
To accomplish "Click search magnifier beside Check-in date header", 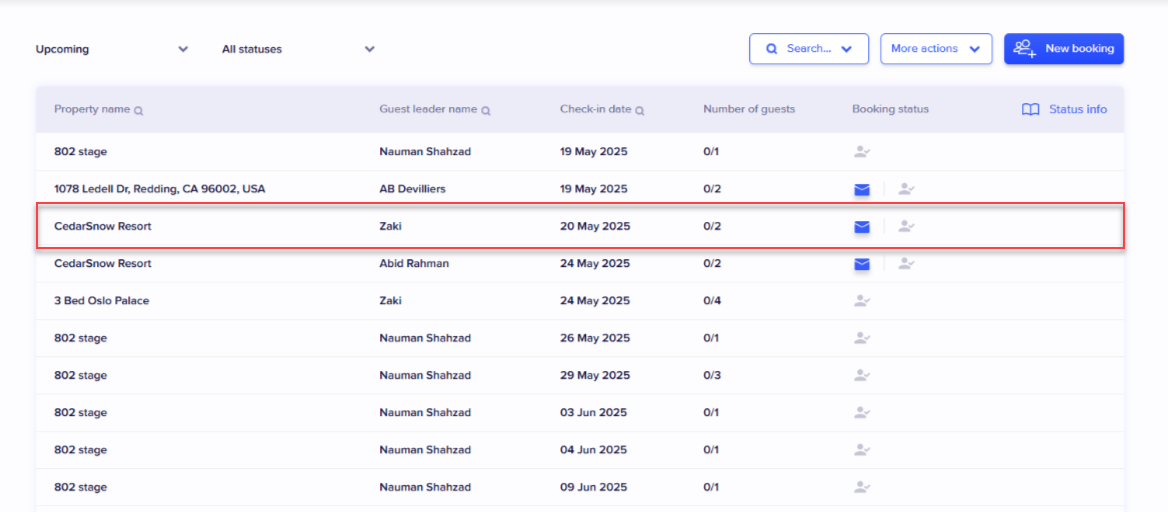I will tap(639, 111).
